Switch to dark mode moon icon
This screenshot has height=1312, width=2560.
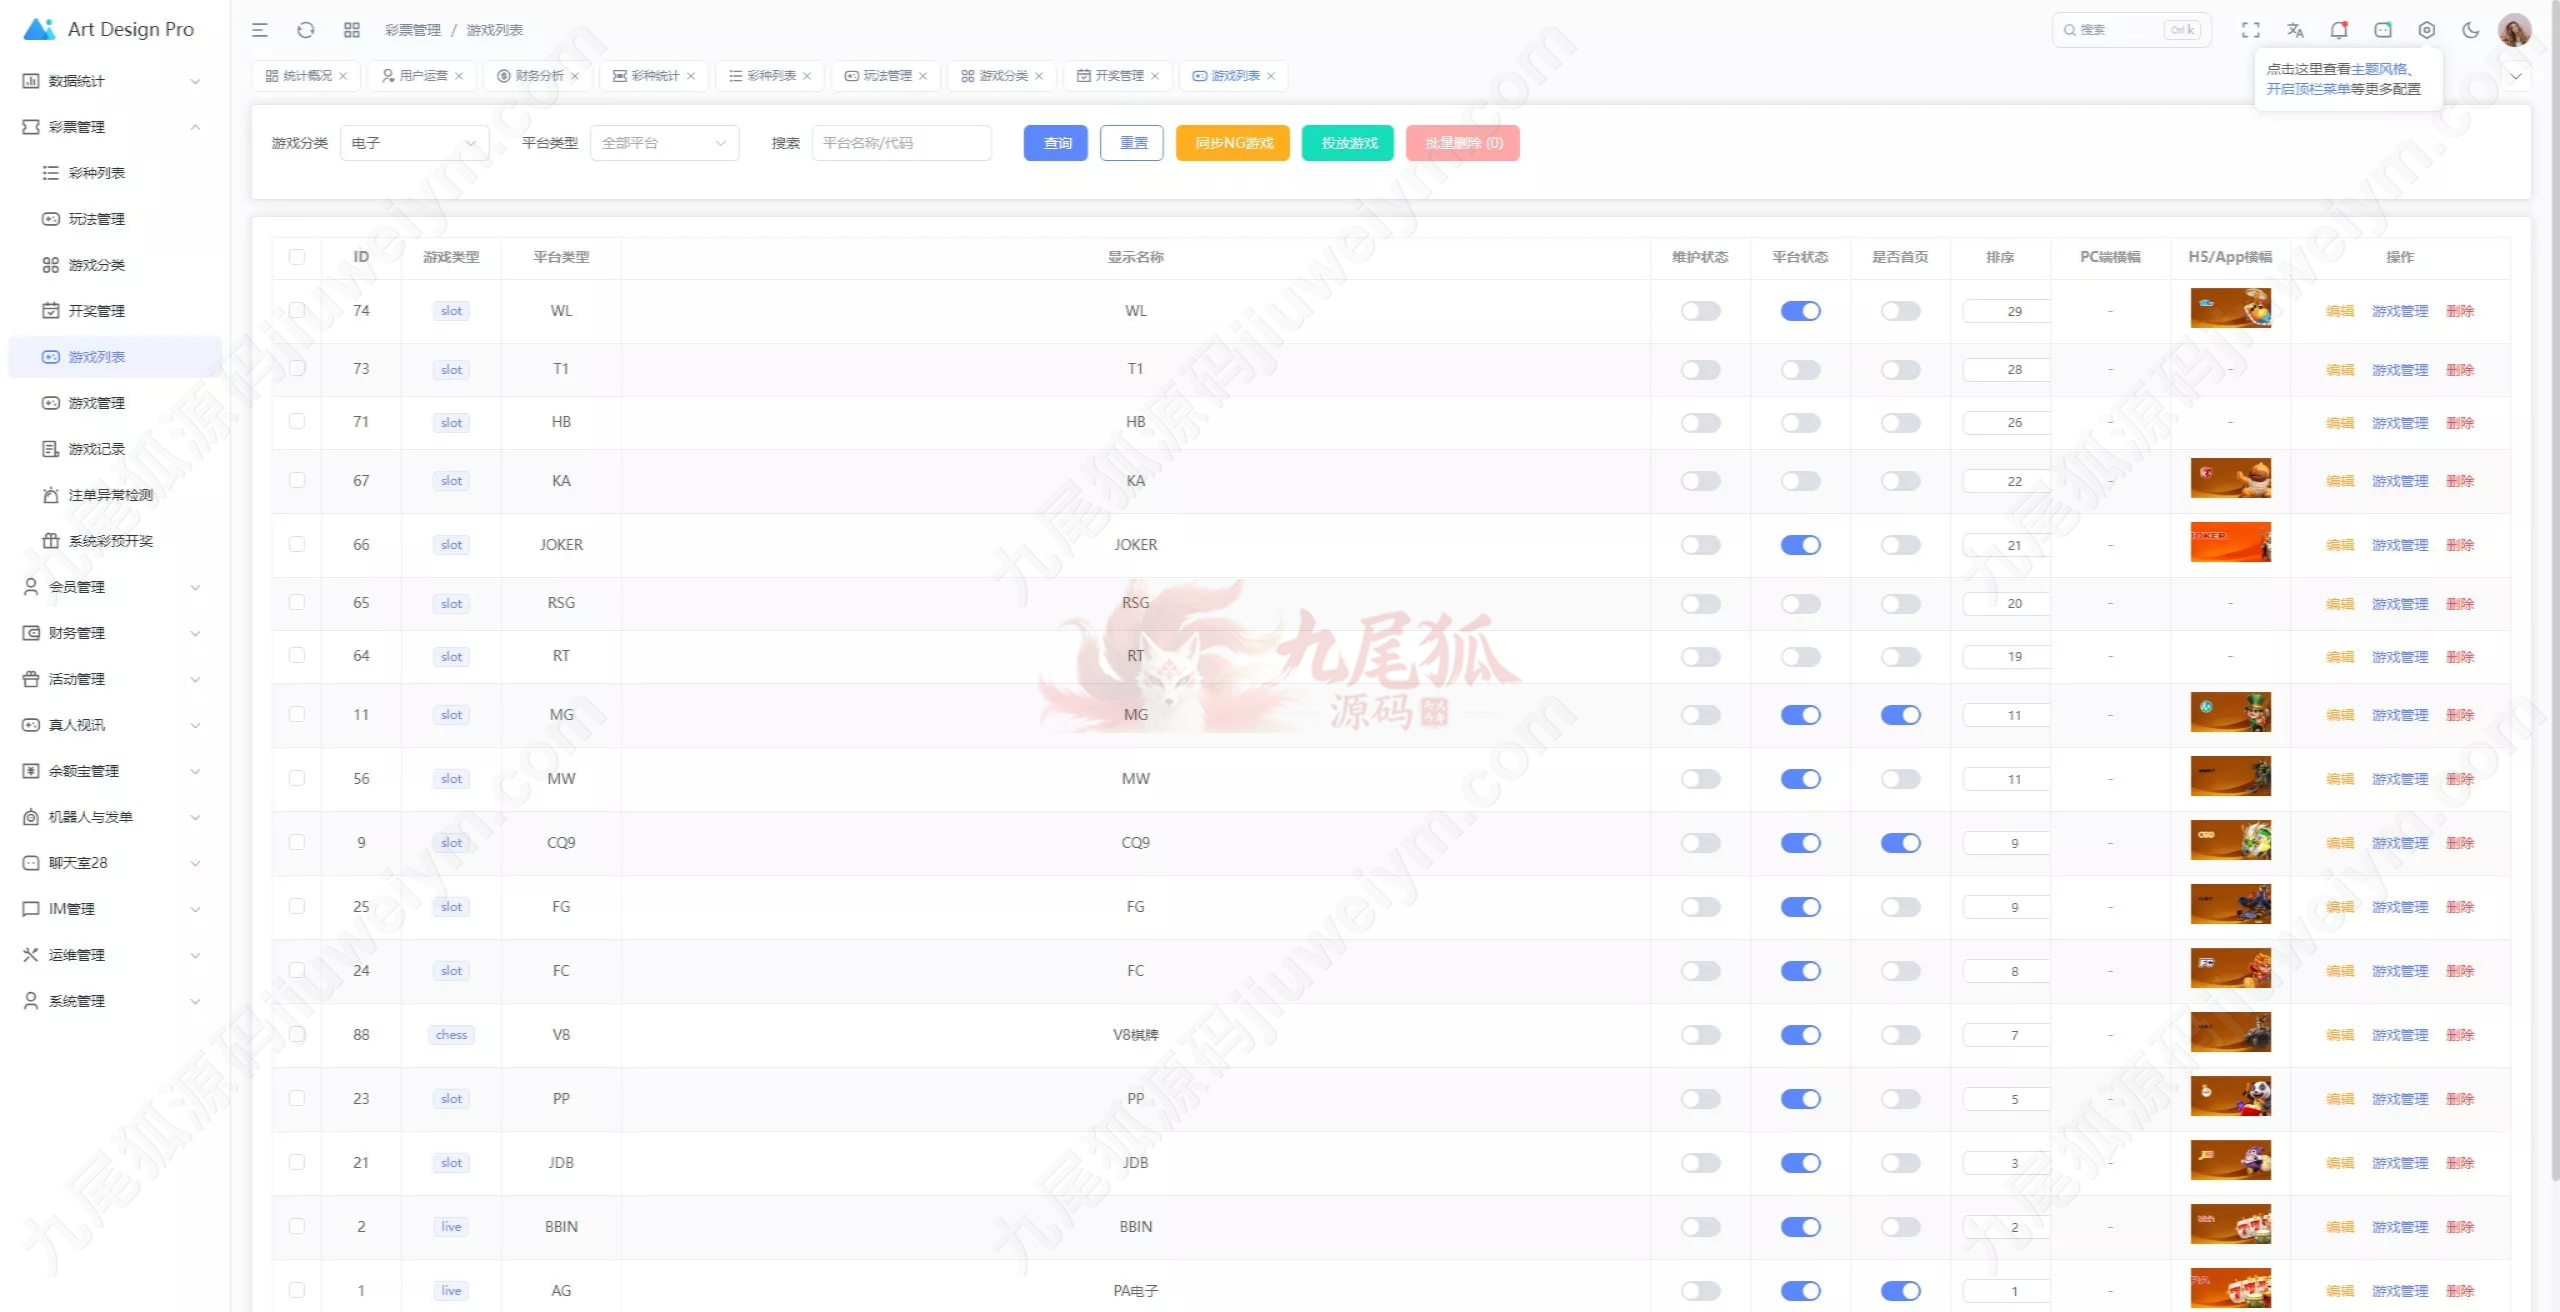click(2471, 30)
